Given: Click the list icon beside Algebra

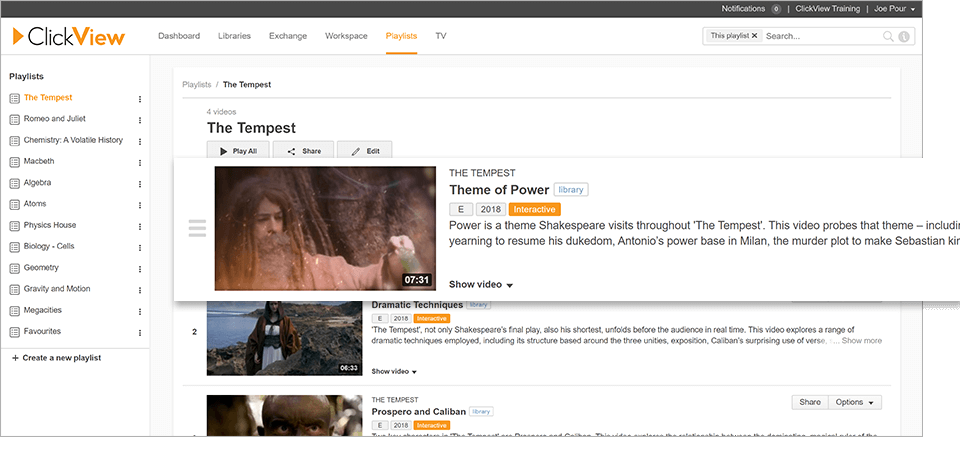Looking at the screenshot, I should (15, 184).
